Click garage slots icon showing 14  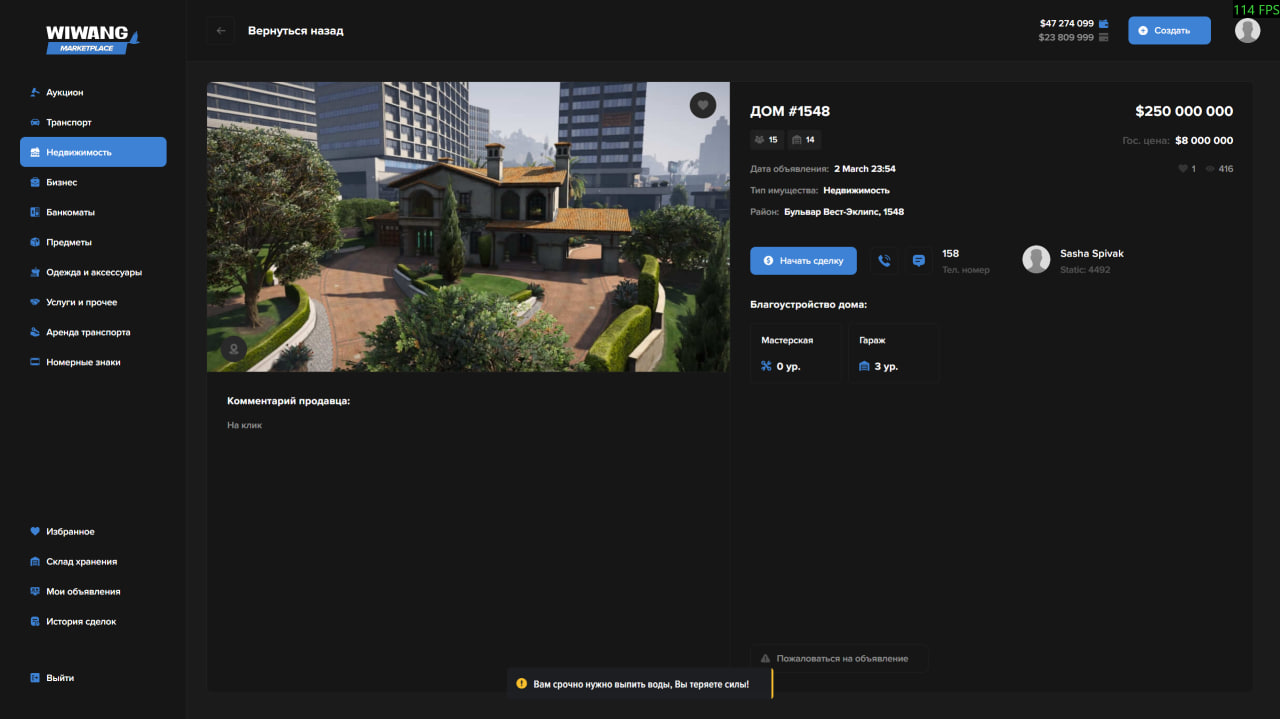[x=796, y=140]
